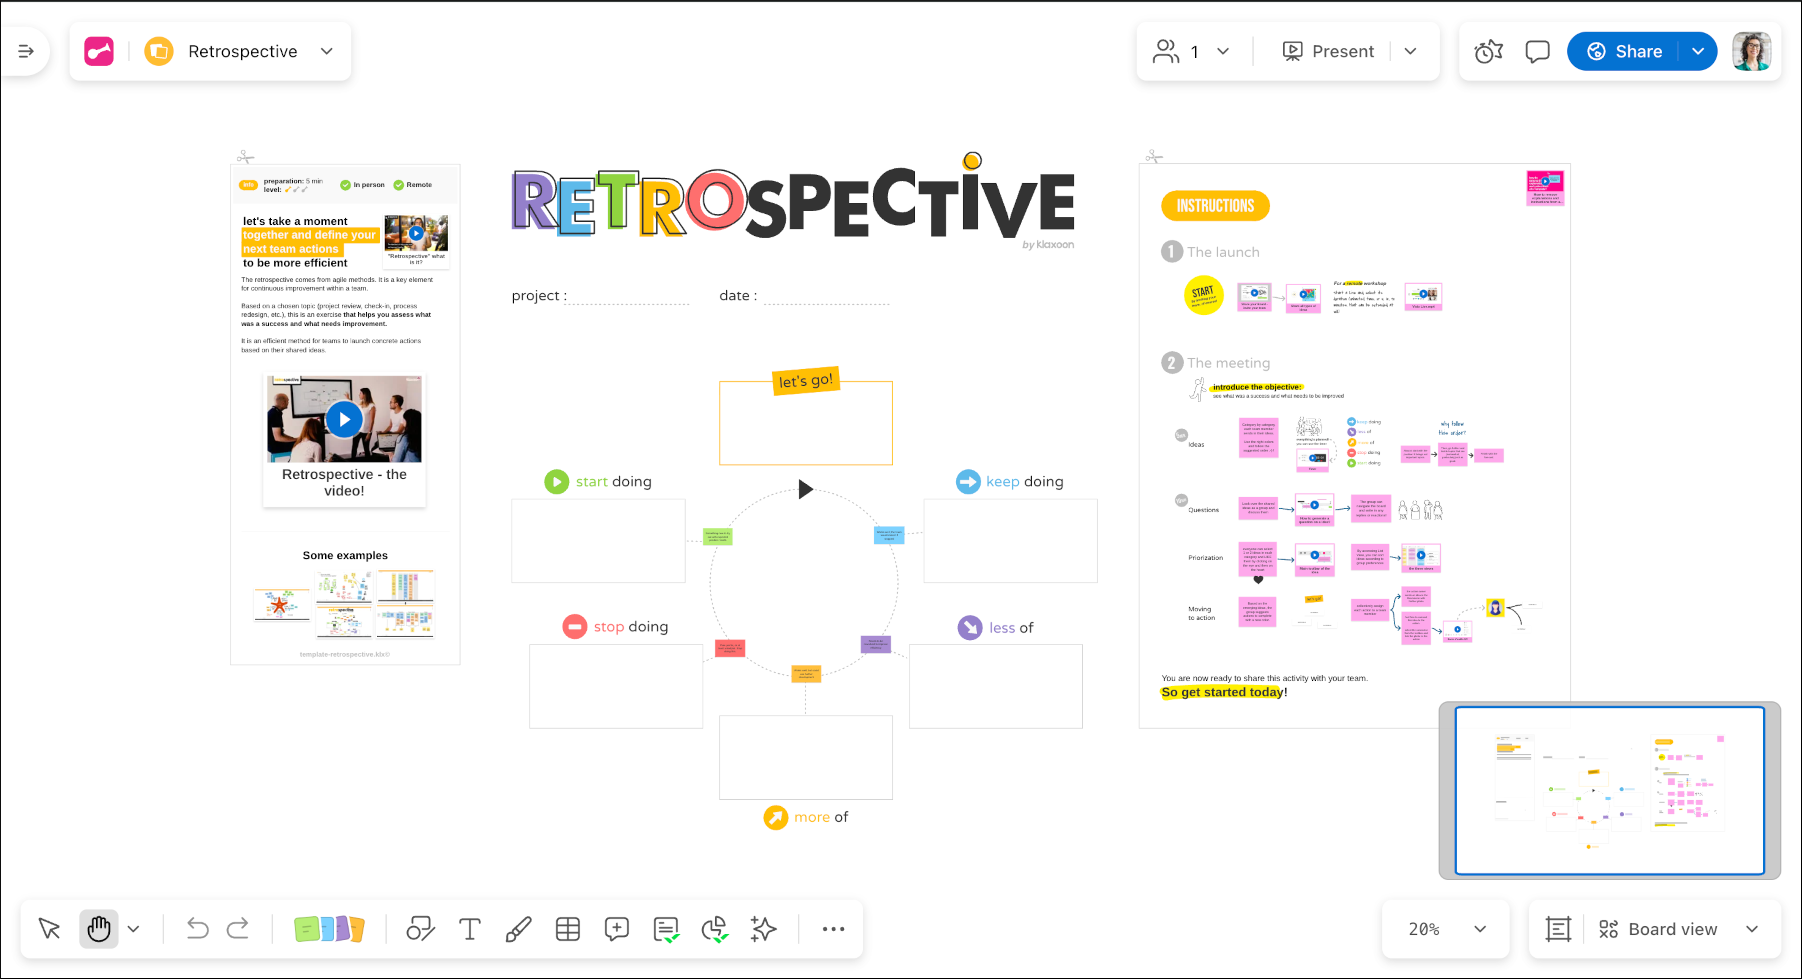Image resolution: width=1802 pixels, height=979 pixels.
Task: Open the chat bubble panel
Action: point(1537,51)
